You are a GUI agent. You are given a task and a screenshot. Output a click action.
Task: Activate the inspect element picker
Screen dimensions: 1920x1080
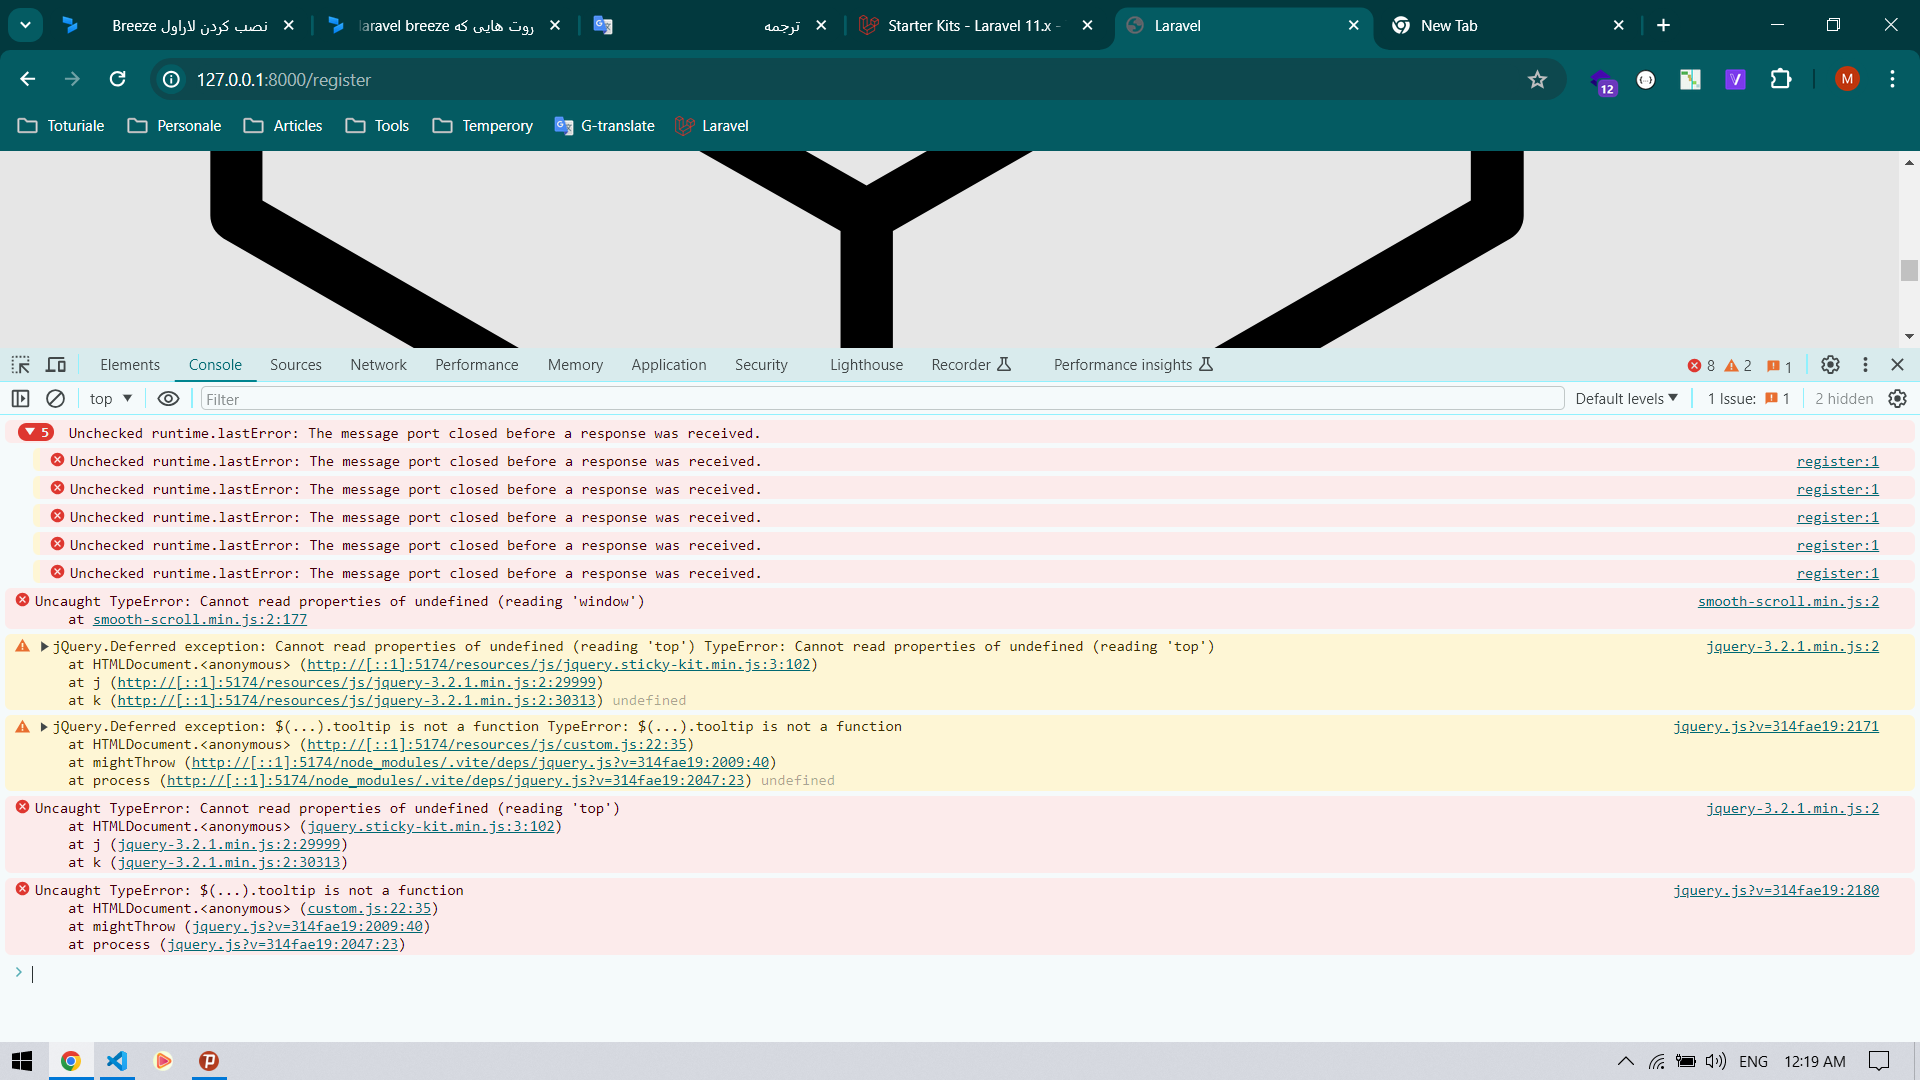coord(21,365)
